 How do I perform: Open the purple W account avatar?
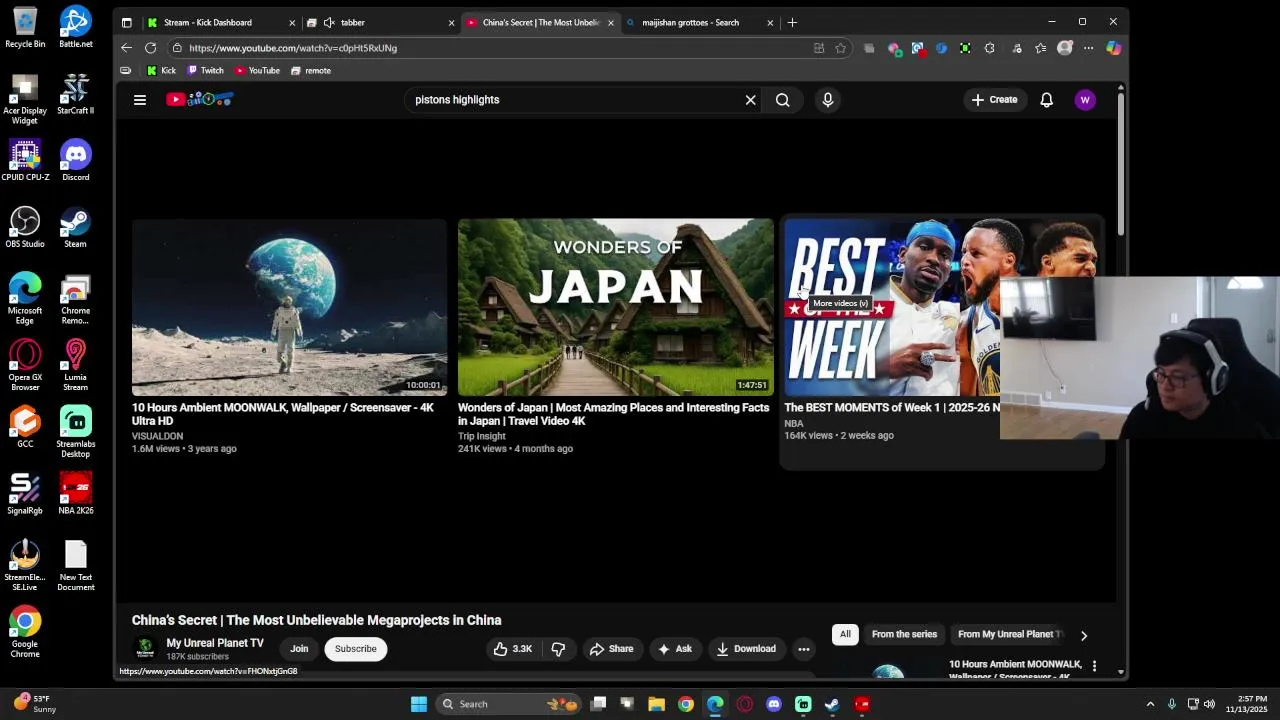pyautogui.click(x=1085, y=100)
